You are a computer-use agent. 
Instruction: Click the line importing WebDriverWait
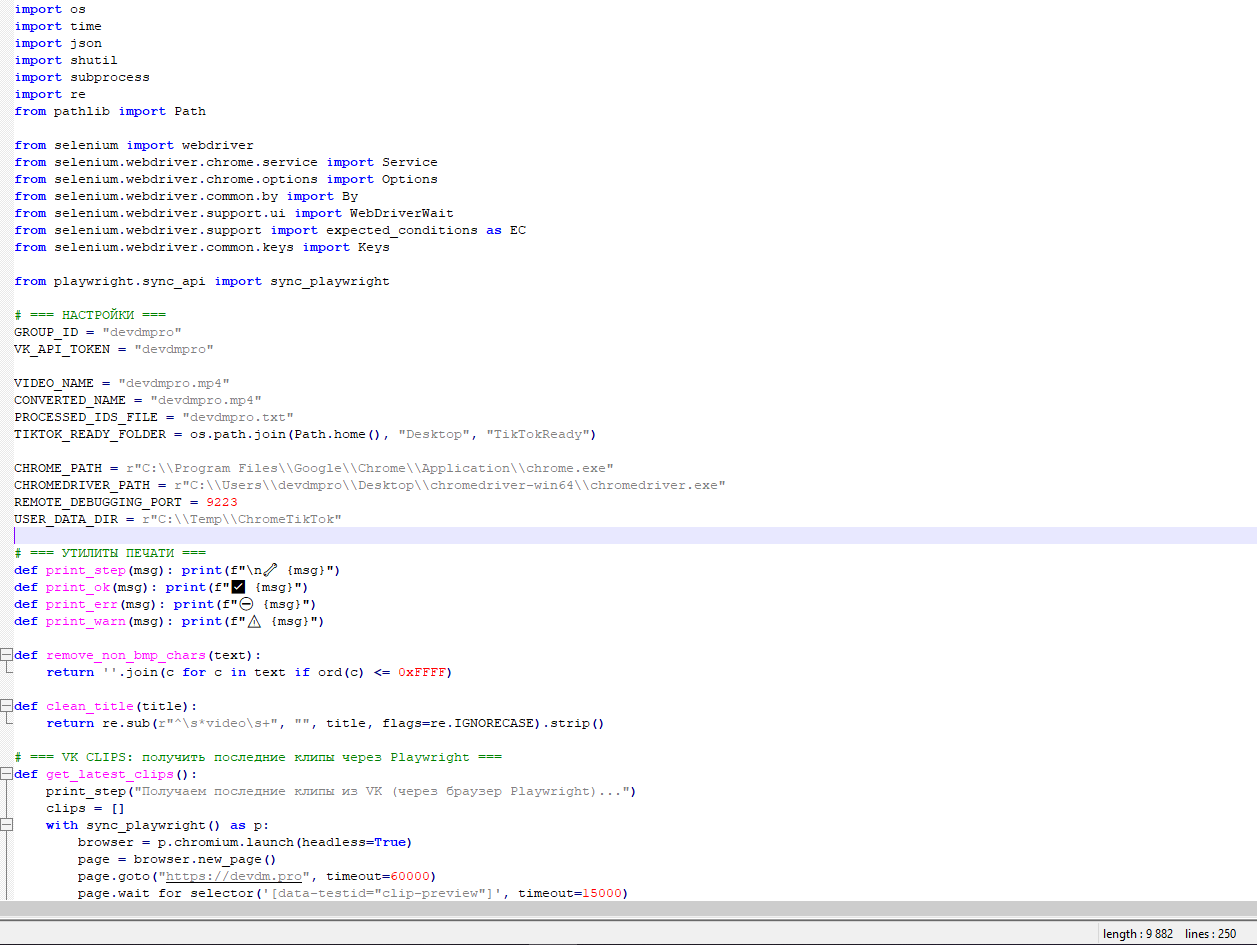(234, 213)
